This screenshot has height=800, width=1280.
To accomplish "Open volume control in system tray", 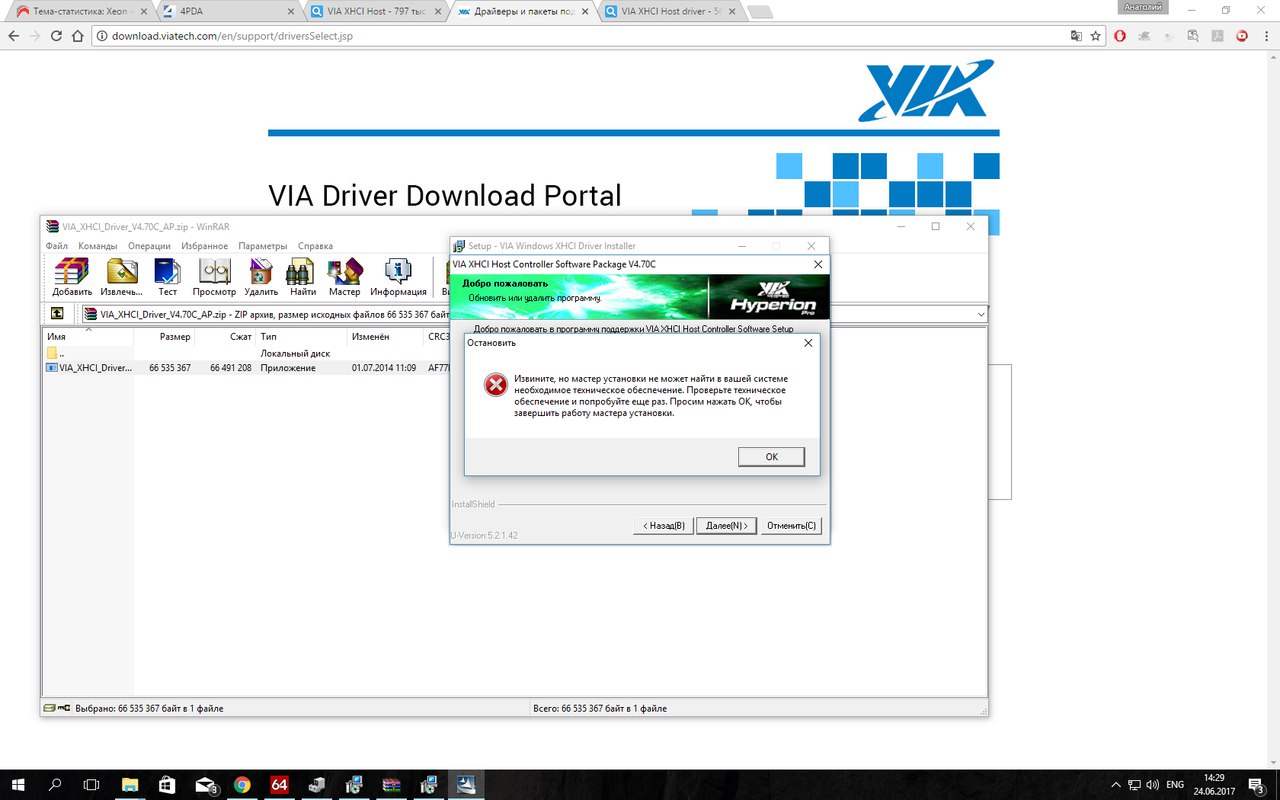I will tap(1154, 785).
